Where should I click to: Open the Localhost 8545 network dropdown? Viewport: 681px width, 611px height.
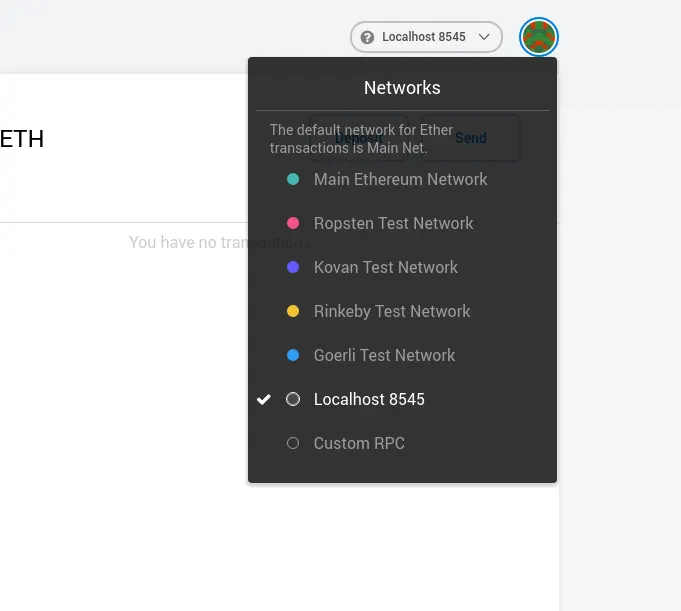tap(426, 37)
